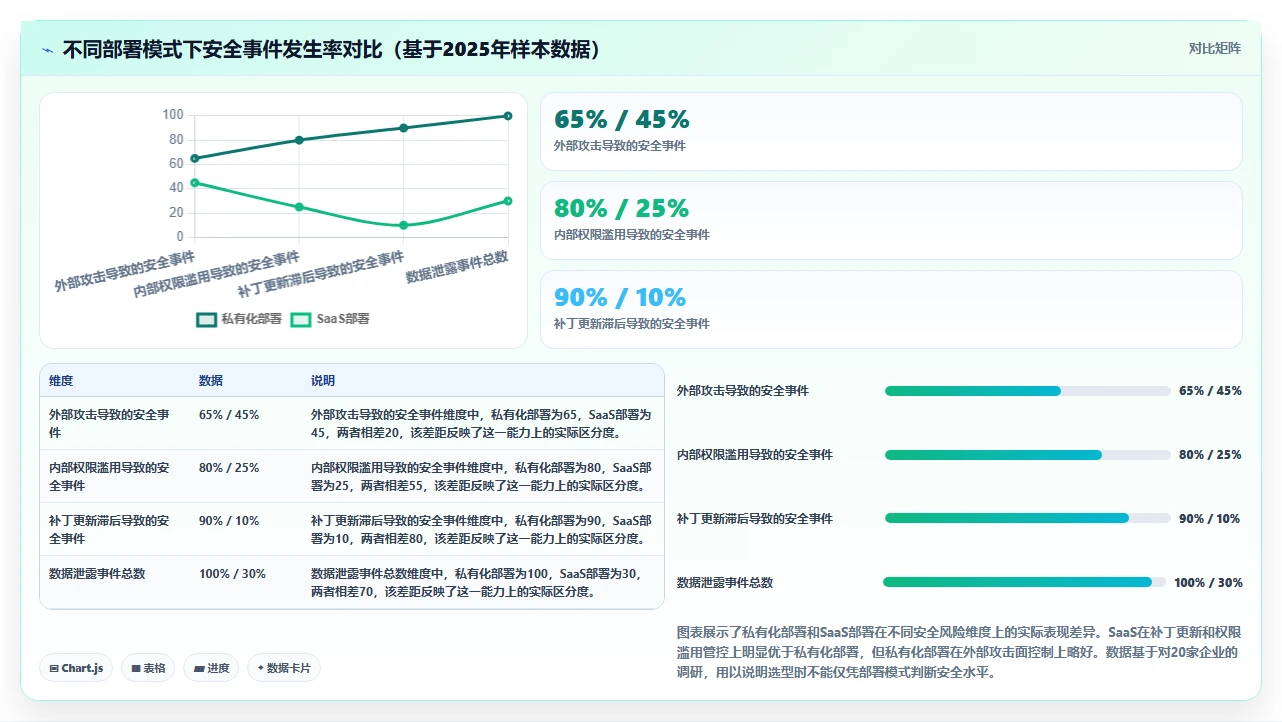This screenshot has height=722, width=1282.
Task: Click the 数据泄露事件总数 x-axis label on the chart
Action: [x=457, y=268]
